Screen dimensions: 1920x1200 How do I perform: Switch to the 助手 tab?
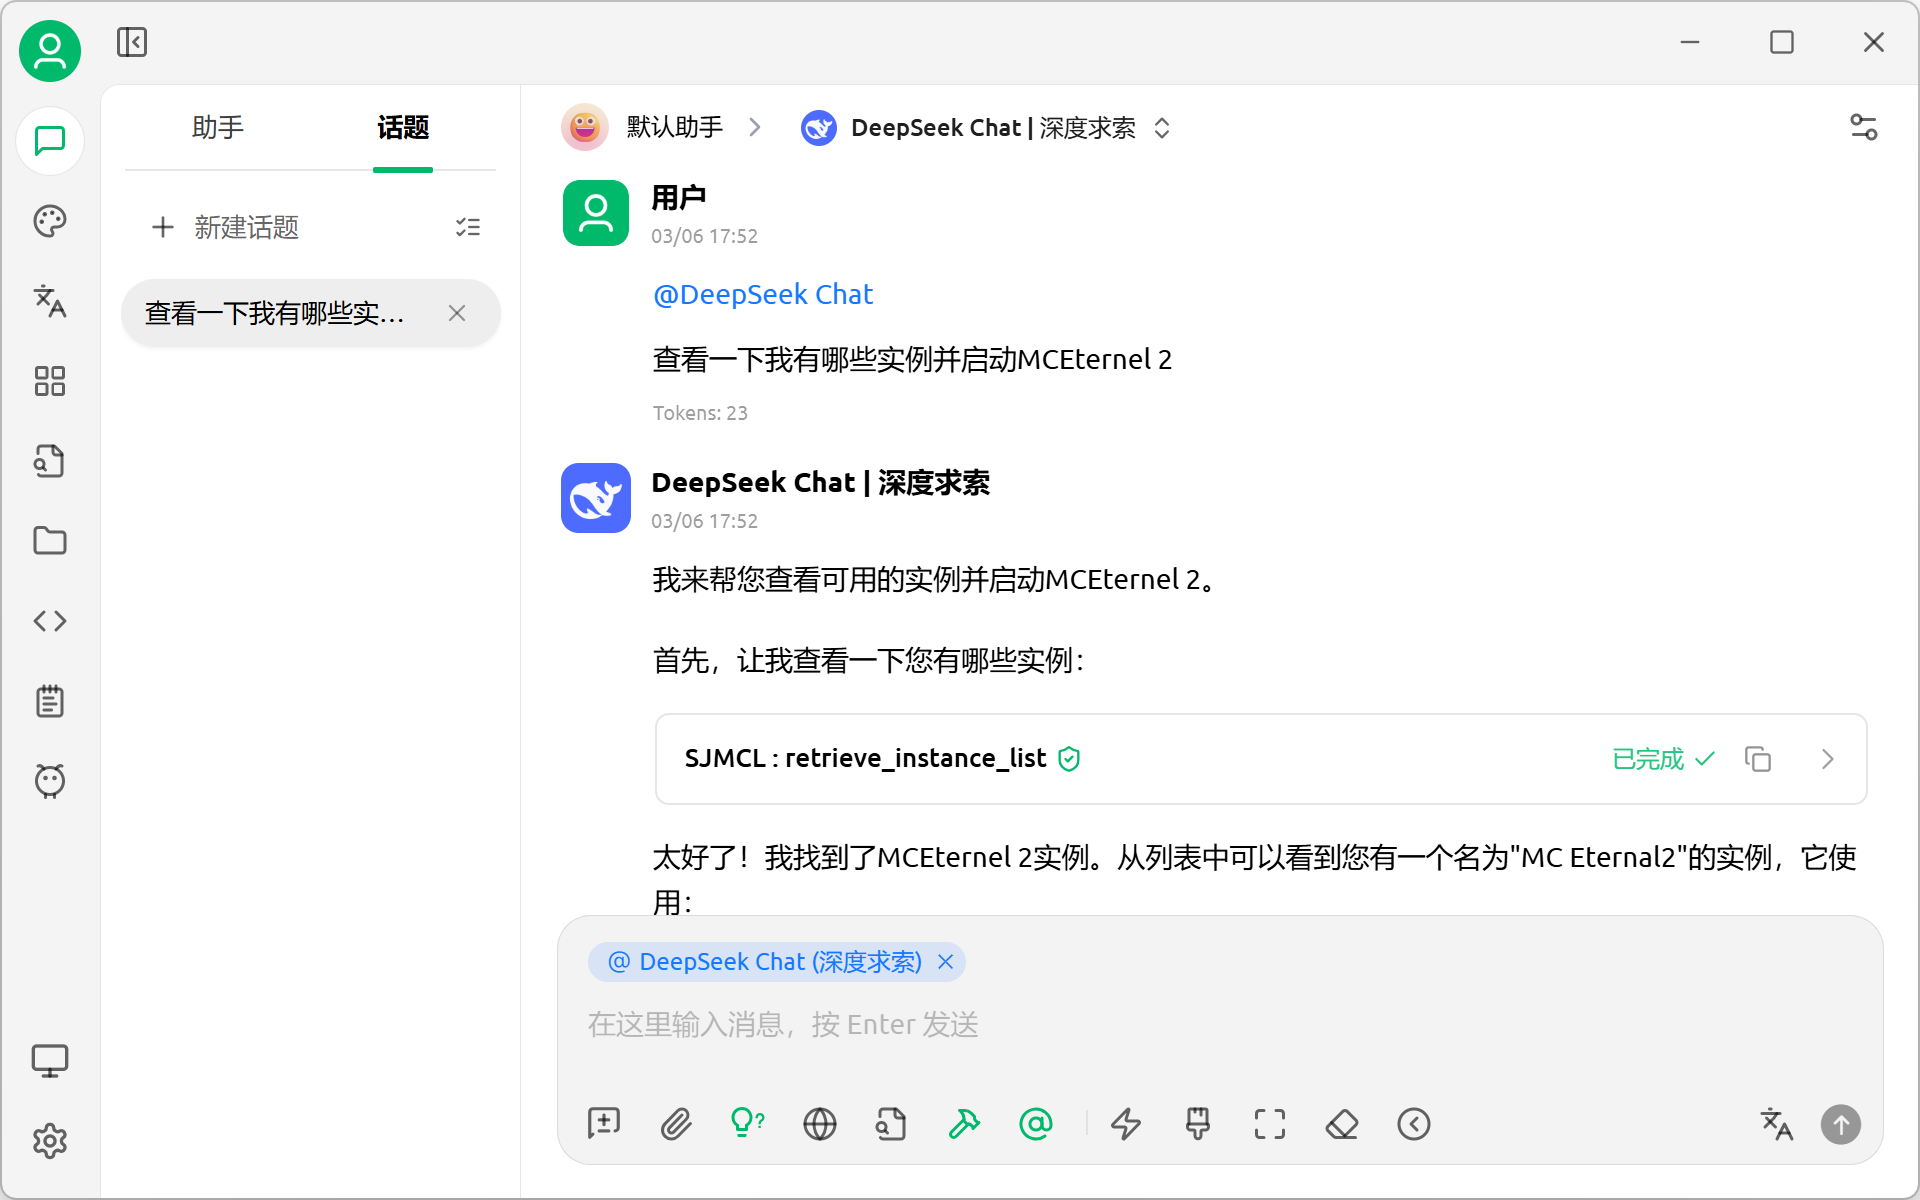(x=217, y=128)
